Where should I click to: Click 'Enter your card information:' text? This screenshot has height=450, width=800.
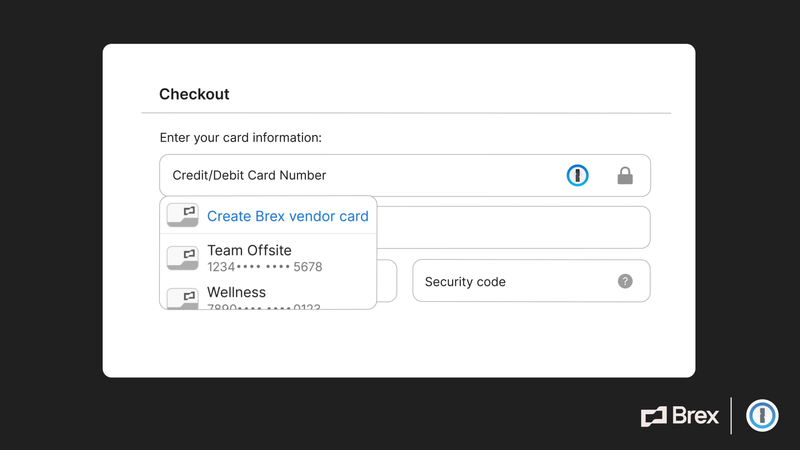pyautogui.click(x=241, y=138)
